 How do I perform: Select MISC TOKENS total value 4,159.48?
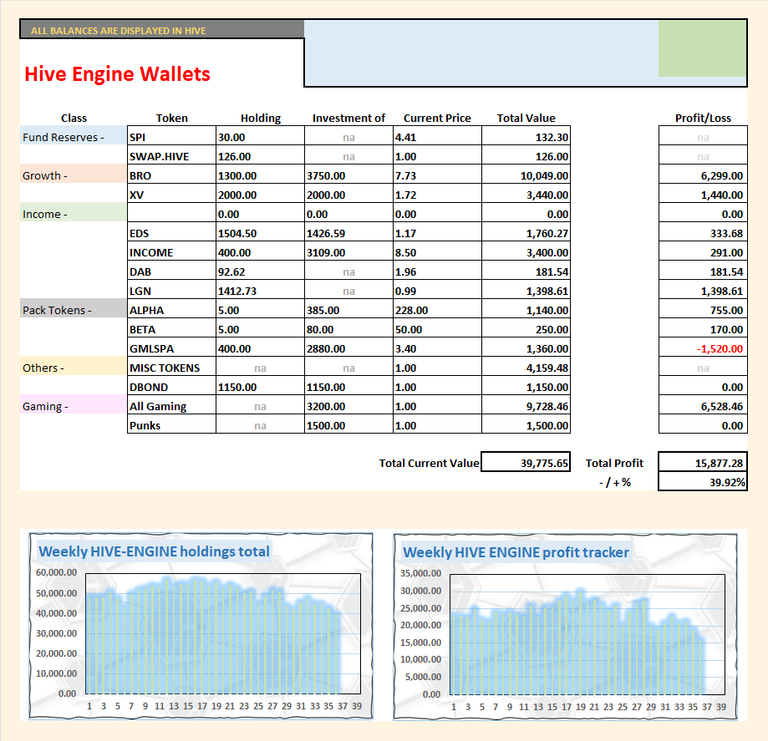[x=526, y=368]
